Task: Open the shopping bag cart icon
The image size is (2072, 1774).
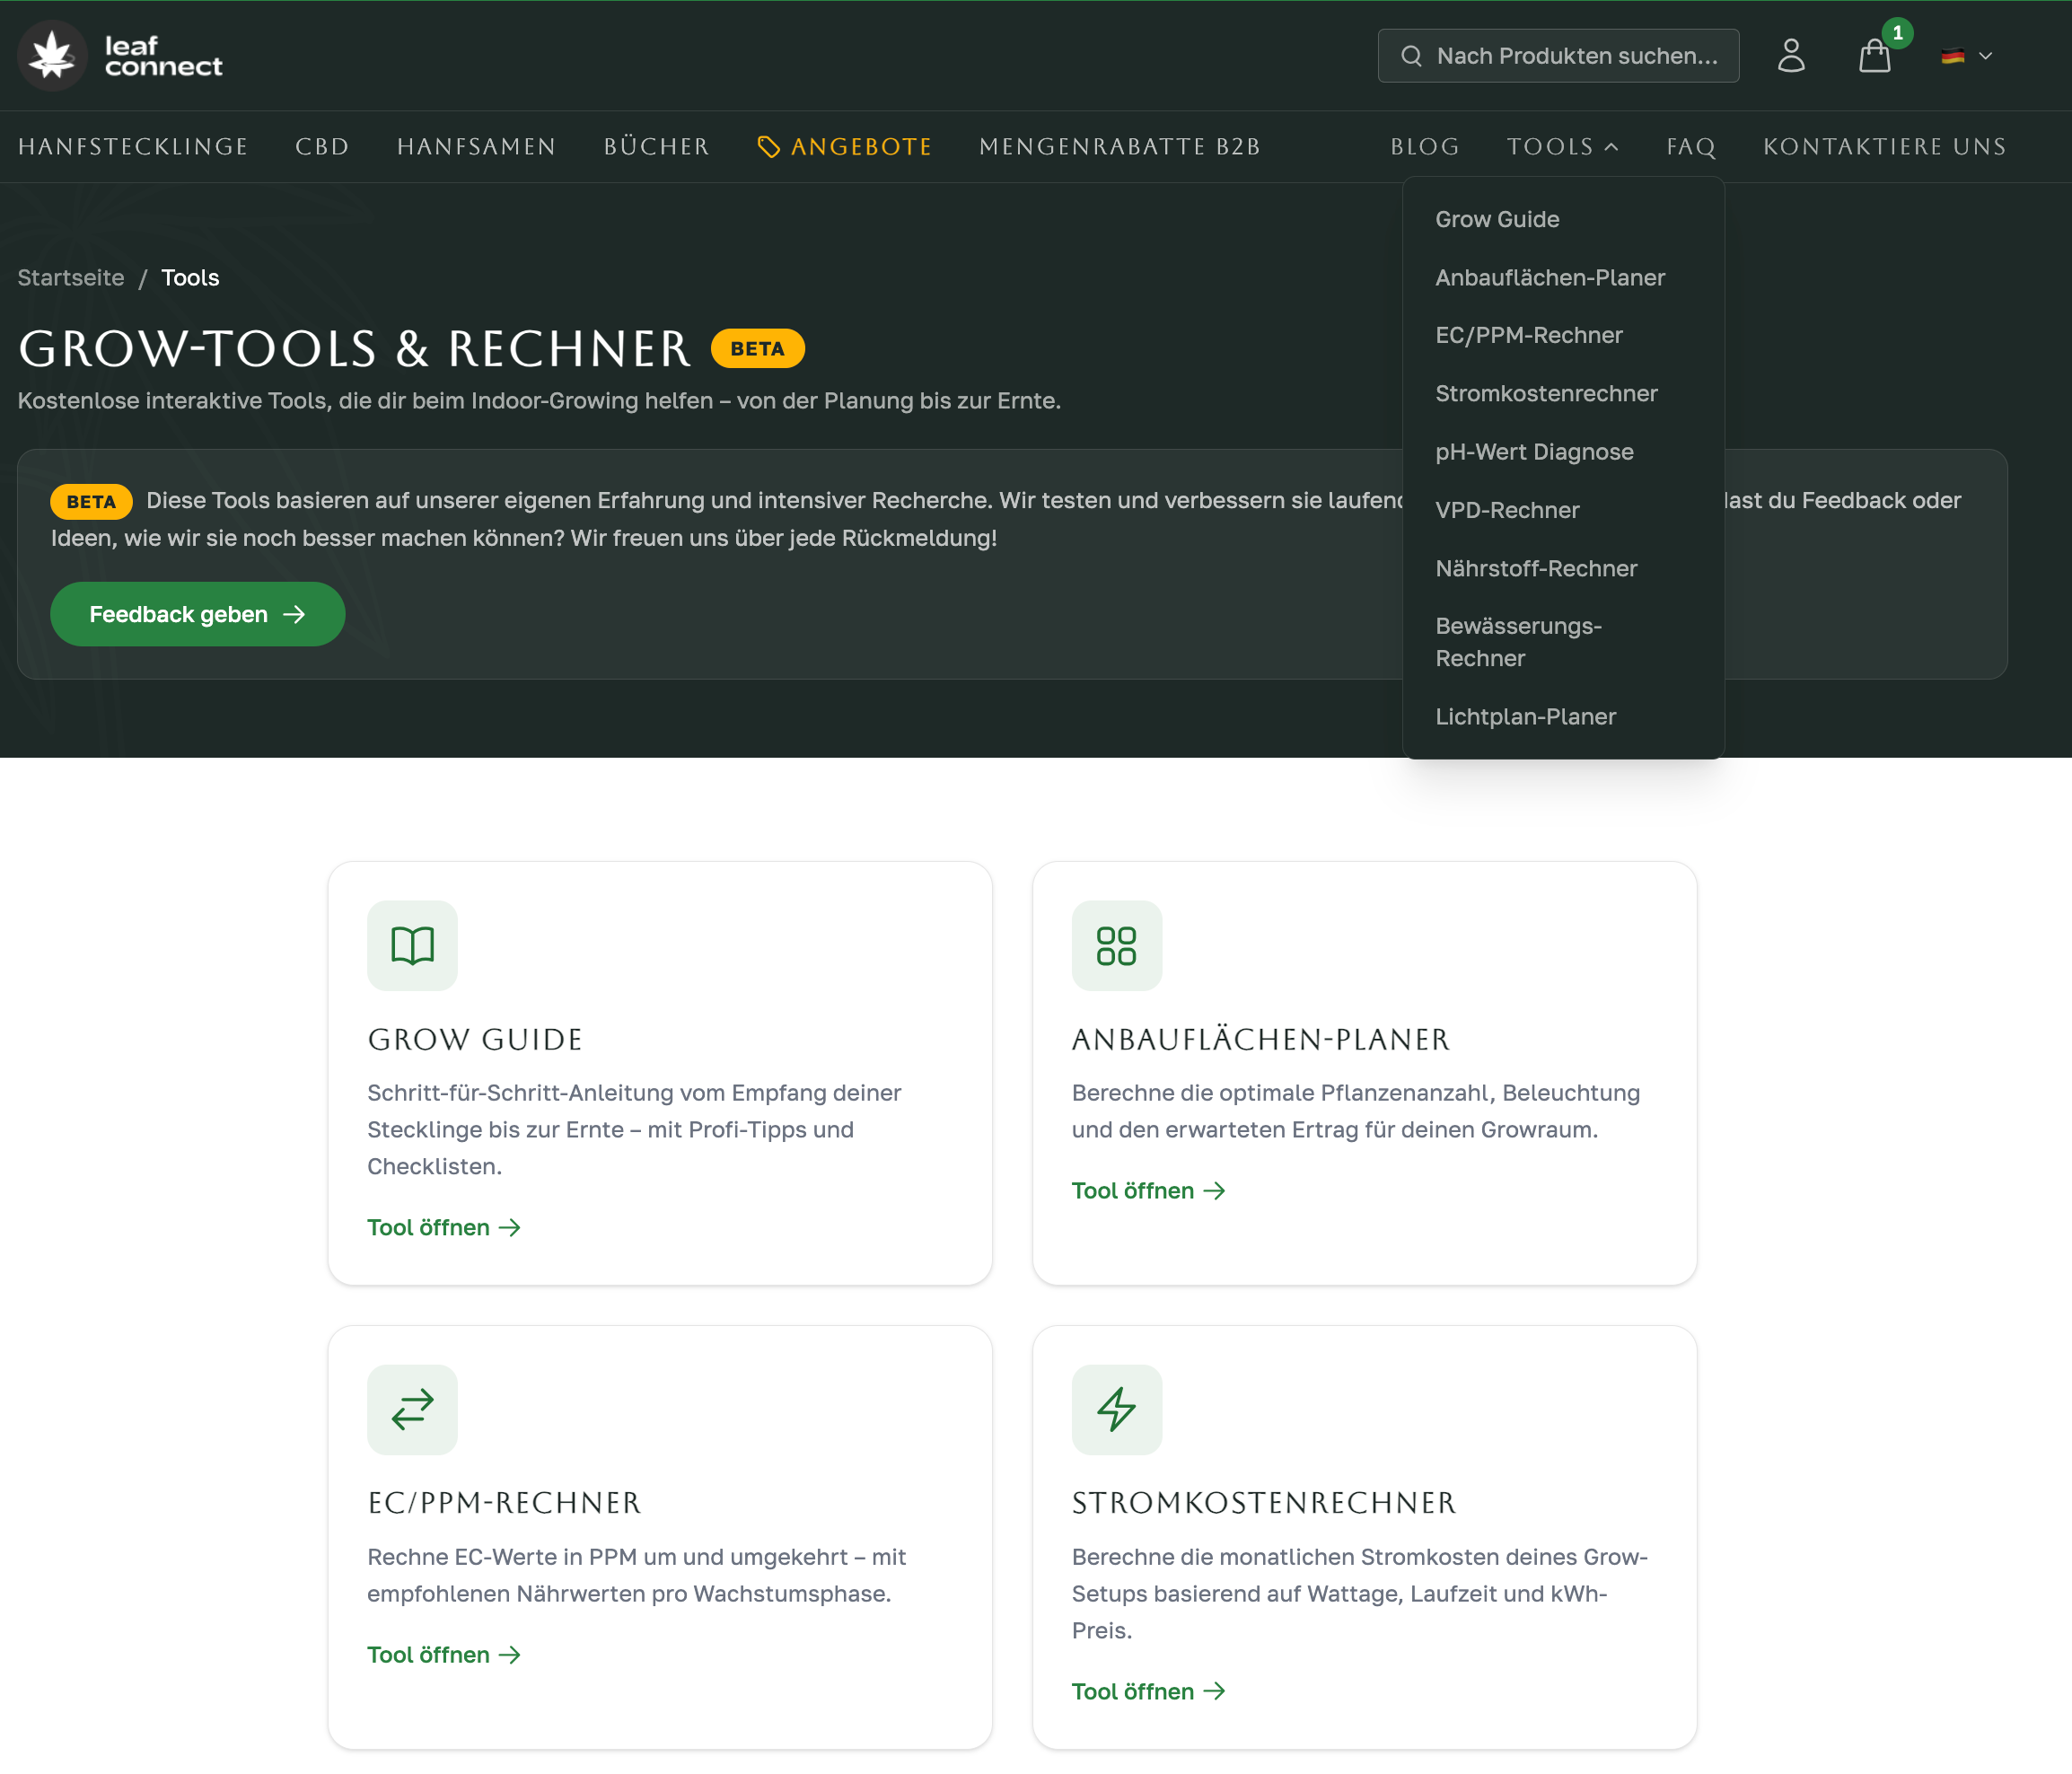Action: (x=1874, y=56)
